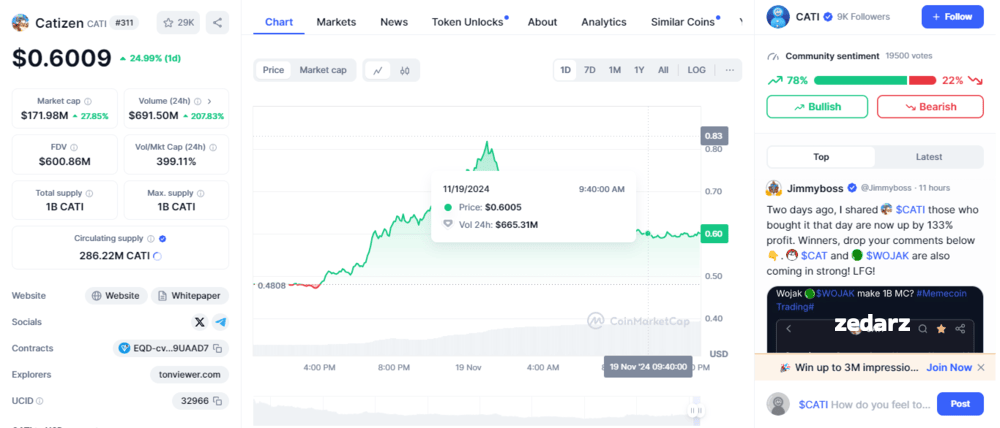Toggle the LOG scale on the chart
1000x428 pixels.
[696, 70]
